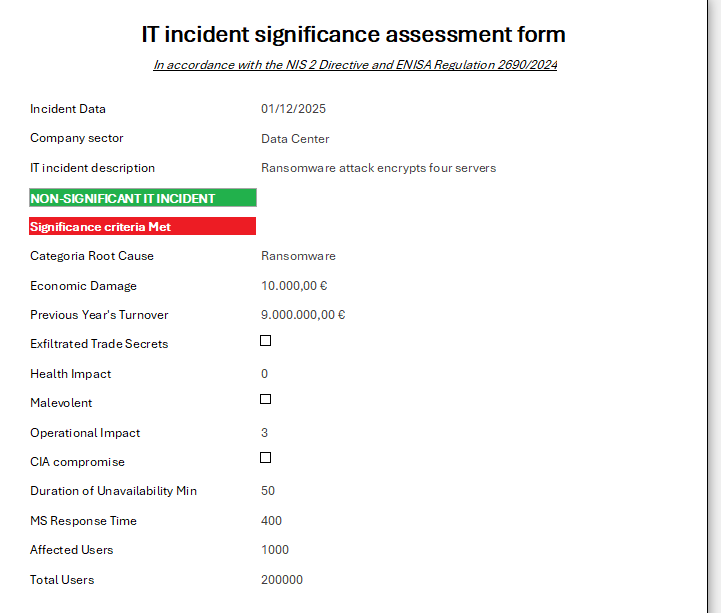
Task: Click the Affected Users value 1000
Action: pos(275,550)
